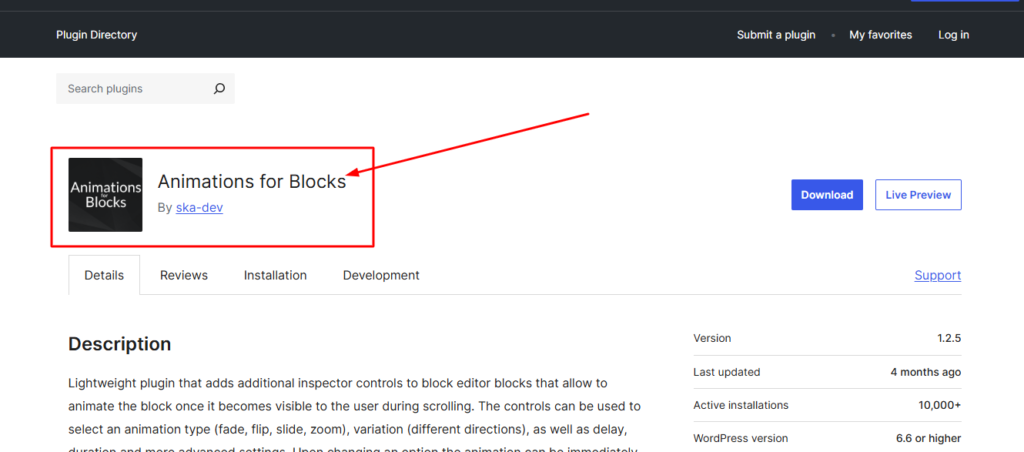This screenshot has width=1024, height=452.
Task: Click the Animations for Blocks title
Action: tap(251, 182)
